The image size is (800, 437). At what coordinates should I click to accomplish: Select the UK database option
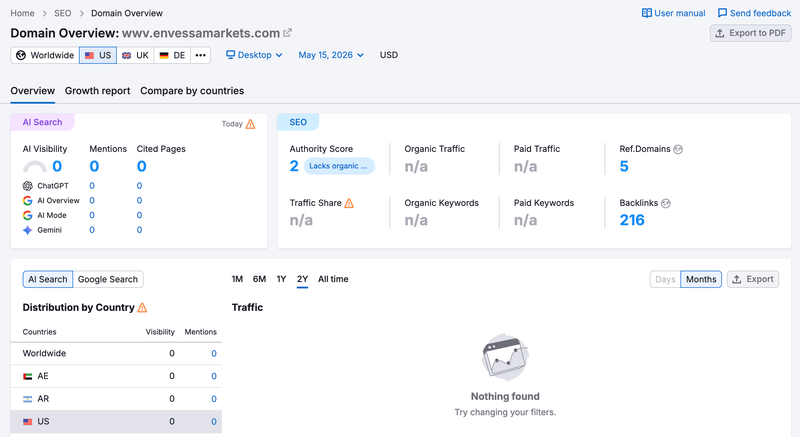coord(135,55)
